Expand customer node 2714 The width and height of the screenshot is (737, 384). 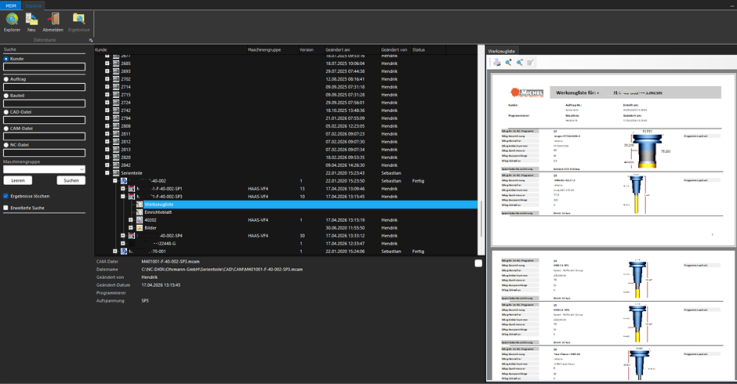click(x=107, y=87)
